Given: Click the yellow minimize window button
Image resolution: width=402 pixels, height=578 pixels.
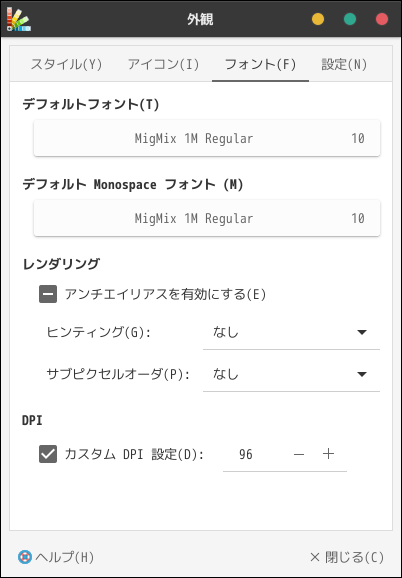Looking at the screenshot, I should coord(318,19).
